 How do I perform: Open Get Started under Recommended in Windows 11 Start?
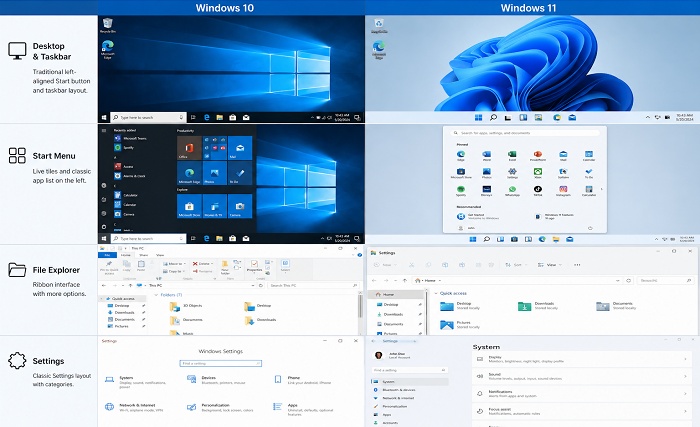click(479, 216)
